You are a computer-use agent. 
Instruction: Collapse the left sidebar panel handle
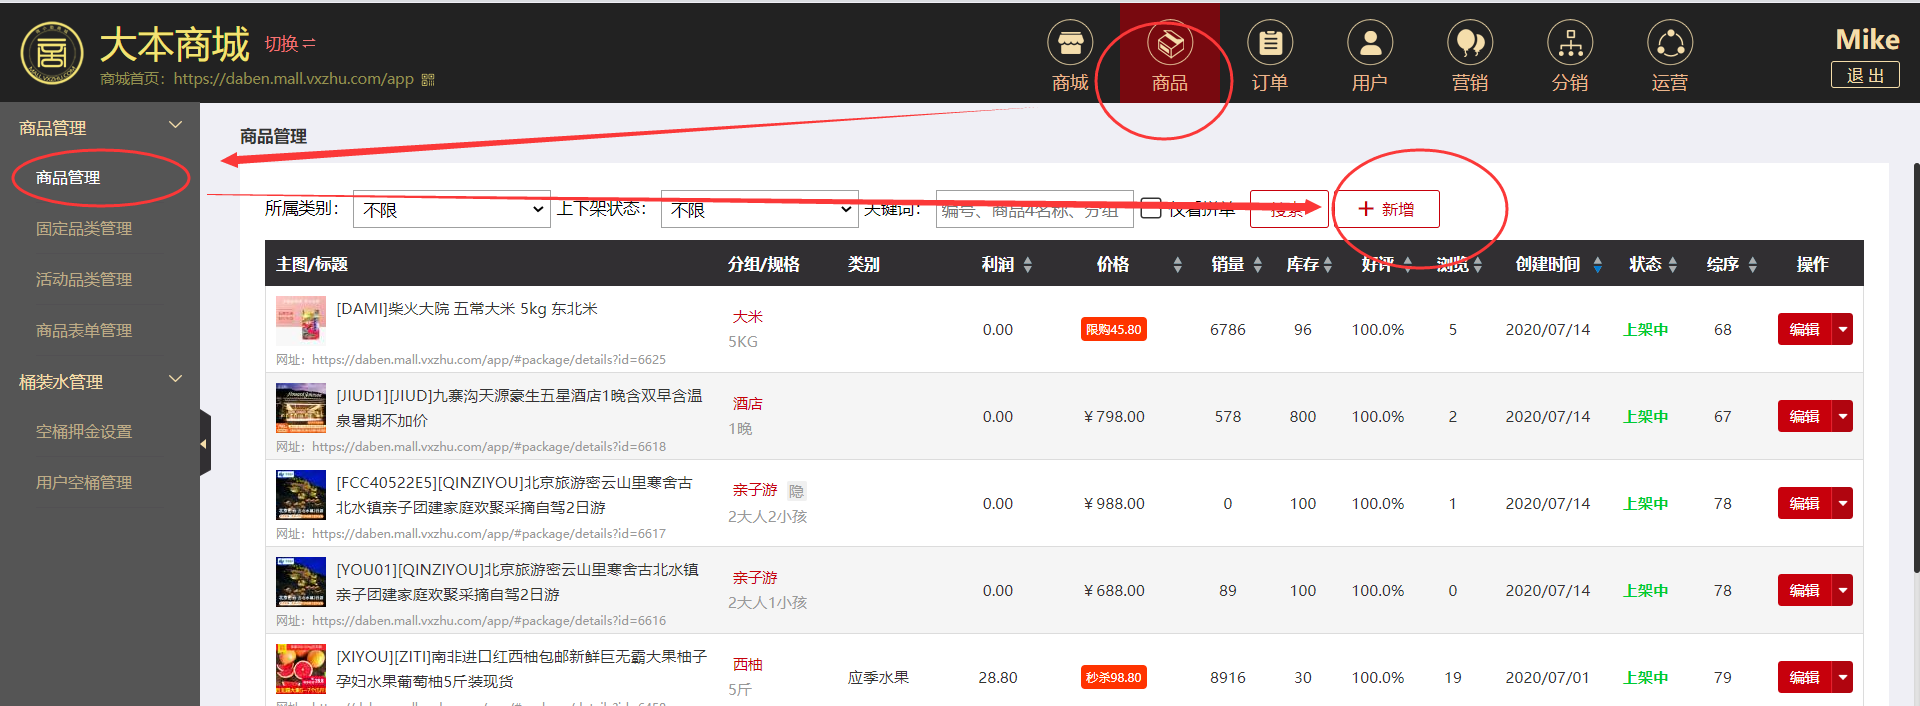[x=205, y=443]
